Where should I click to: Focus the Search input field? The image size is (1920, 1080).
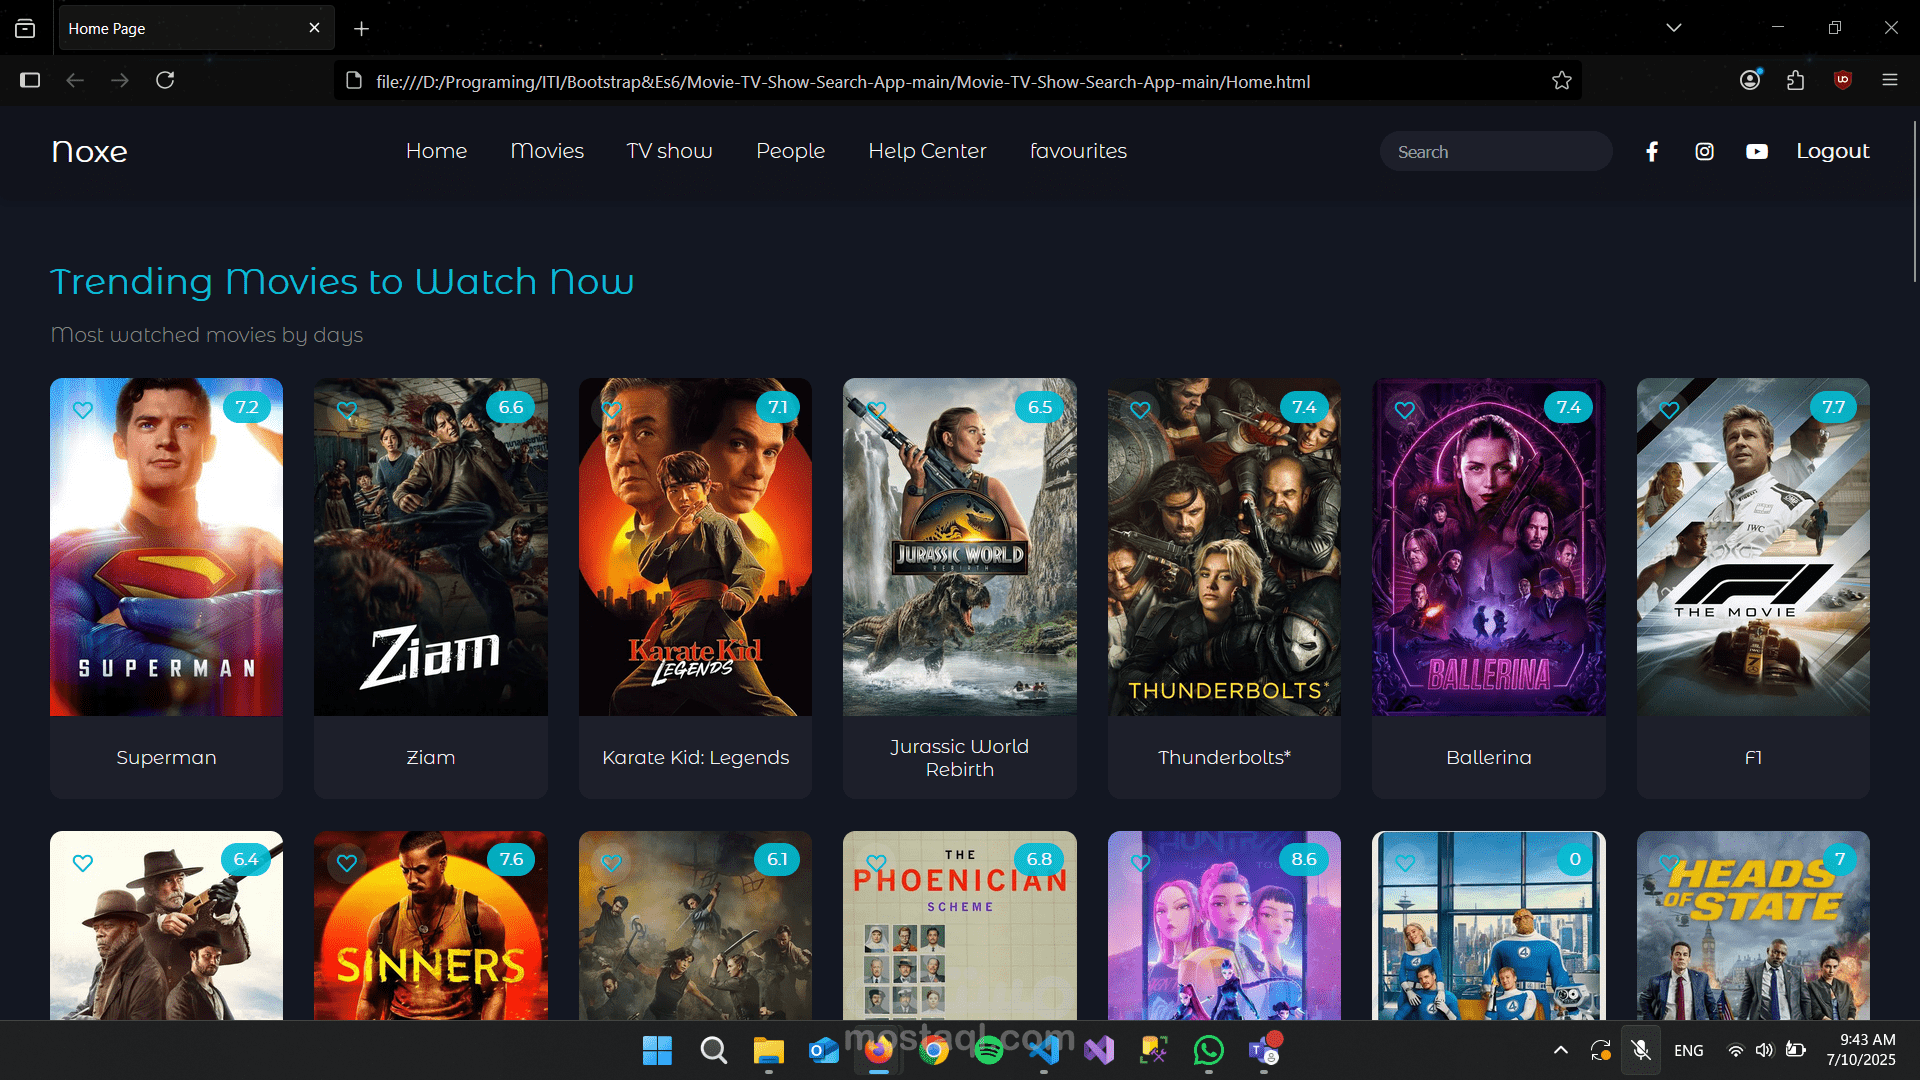pyautogui.click(x=1495, y=152)
